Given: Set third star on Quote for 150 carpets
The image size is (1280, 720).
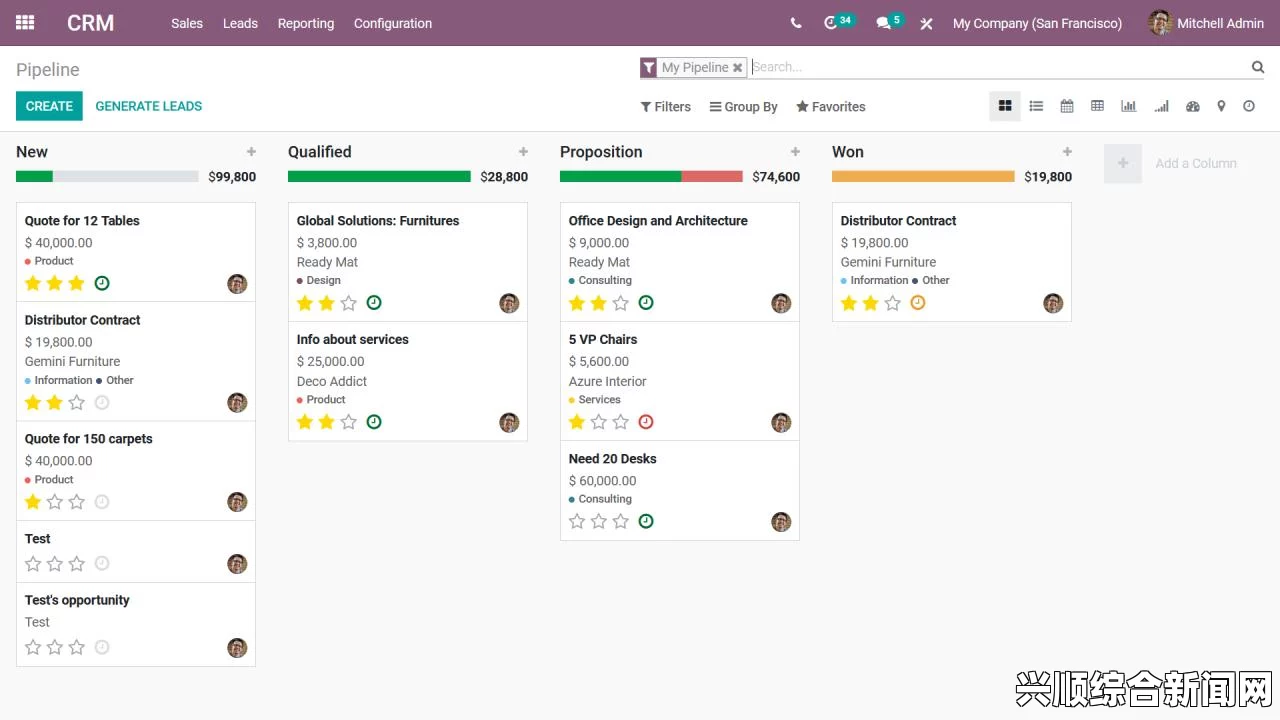Looking at the screenshot, I should (x=76, y=502).
